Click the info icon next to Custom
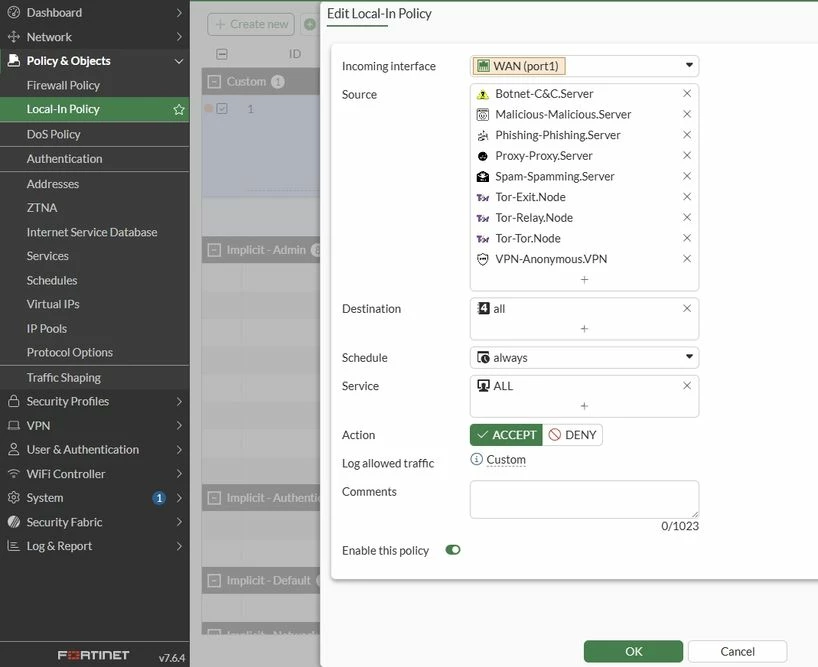Image resolution: width=818 pixels, height=667 pixels. click(x=476, y=459)
